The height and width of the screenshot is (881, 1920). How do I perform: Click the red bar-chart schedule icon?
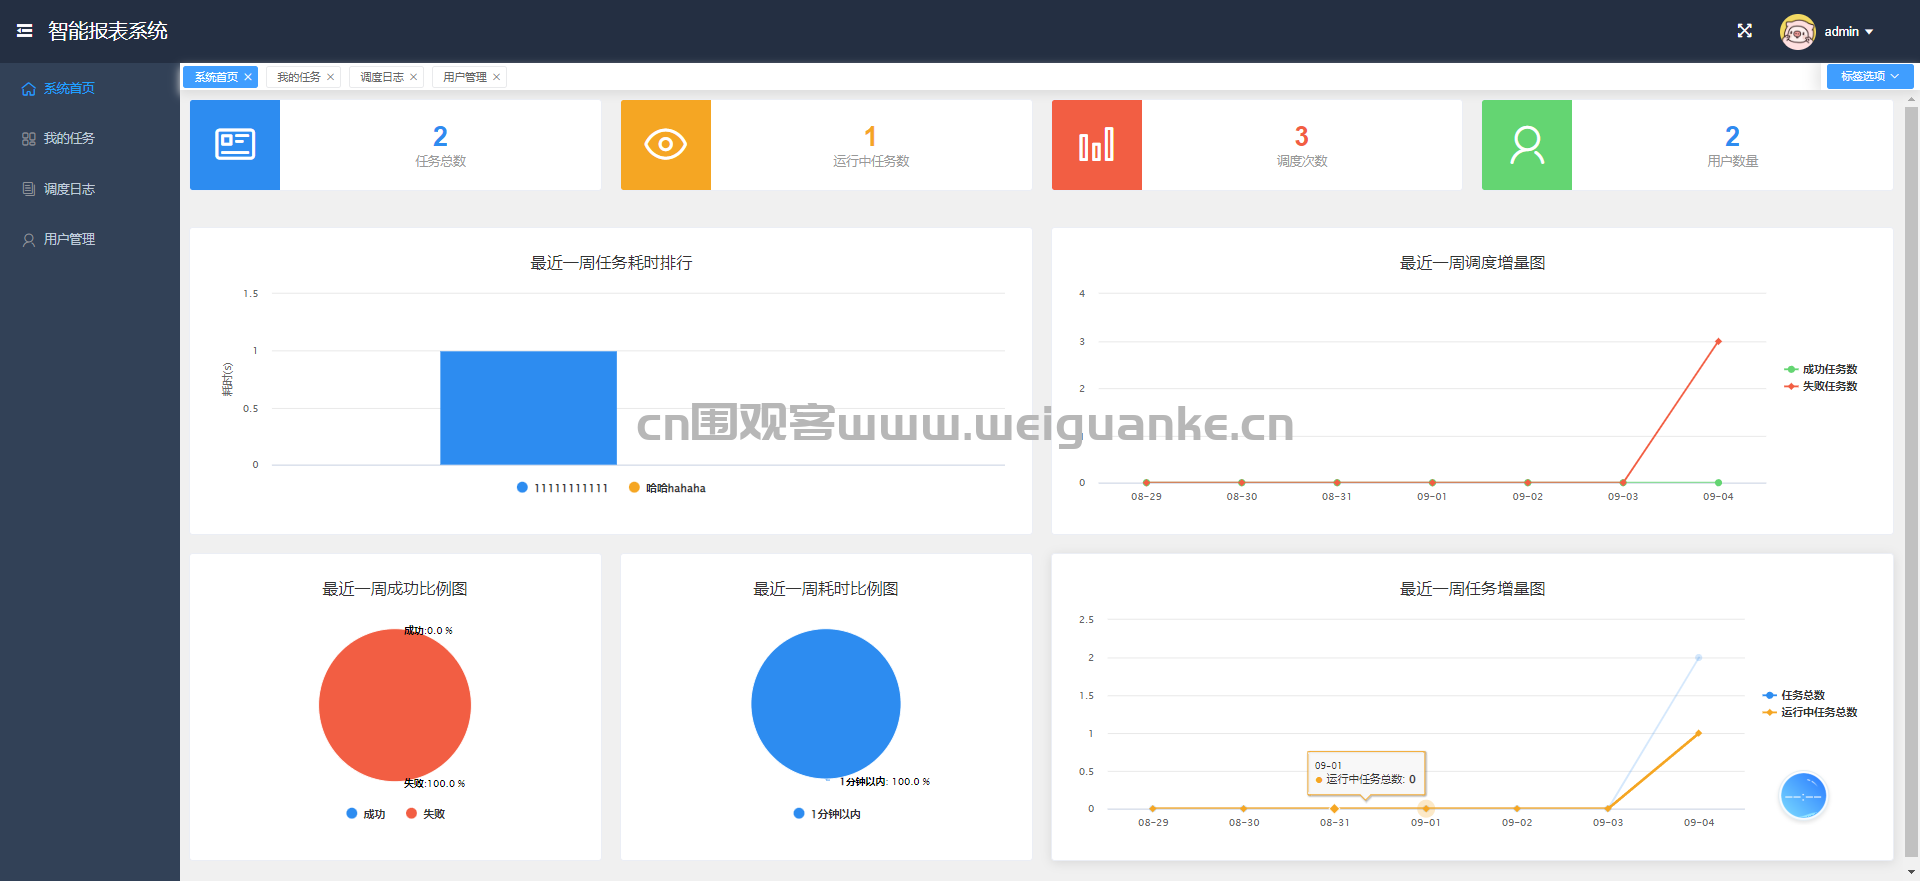click(x=1097, y=145)
